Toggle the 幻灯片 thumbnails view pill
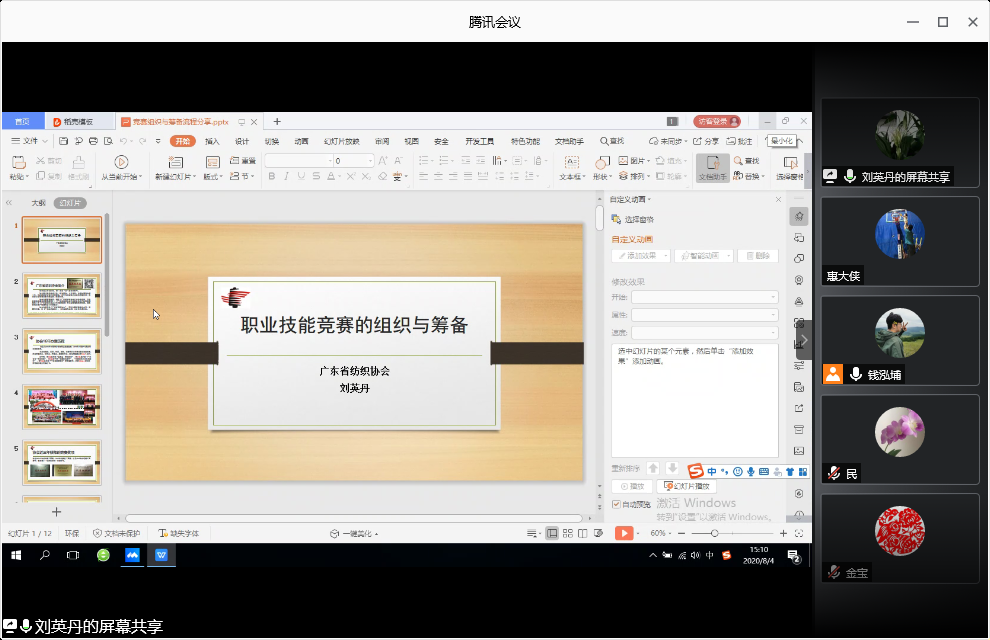The height and width of the screenshot is (640, 990). [x=69, y=203]
